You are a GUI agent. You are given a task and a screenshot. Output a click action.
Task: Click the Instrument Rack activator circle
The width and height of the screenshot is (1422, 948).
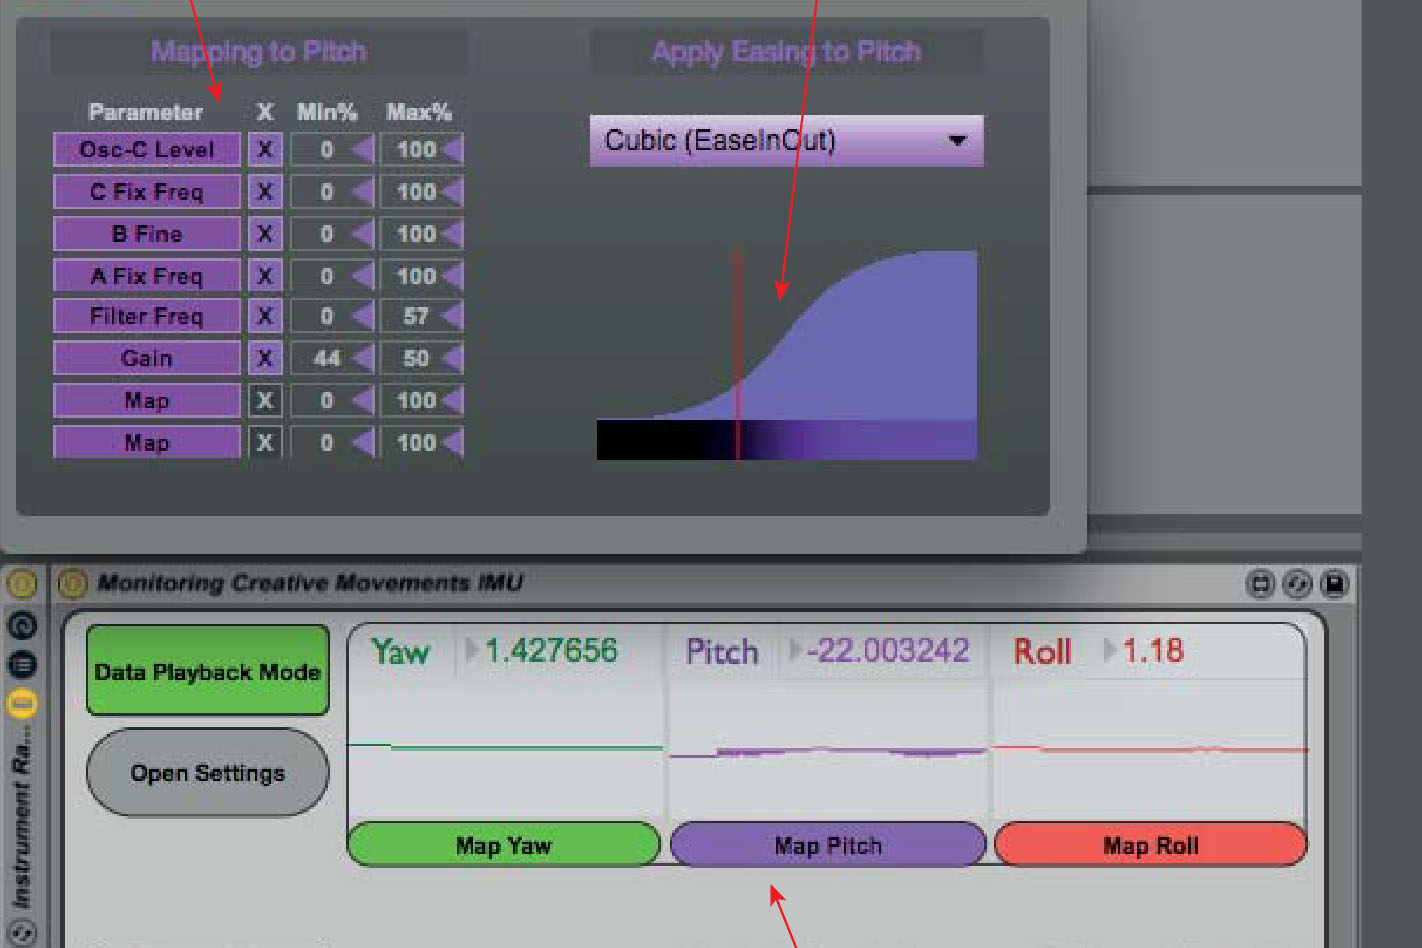point(22,583)
